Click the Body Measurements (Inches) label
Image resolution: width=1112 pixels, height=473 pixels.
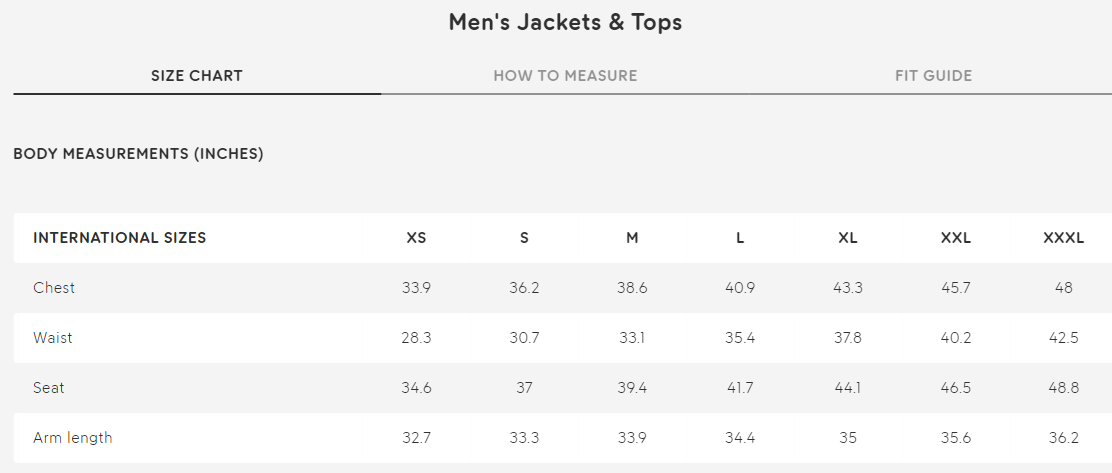(138, 154)
